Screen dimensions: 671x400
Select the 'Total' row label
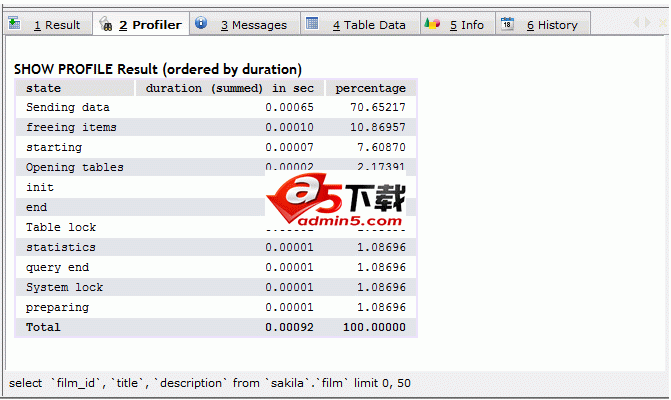click(x=43, y=327)
